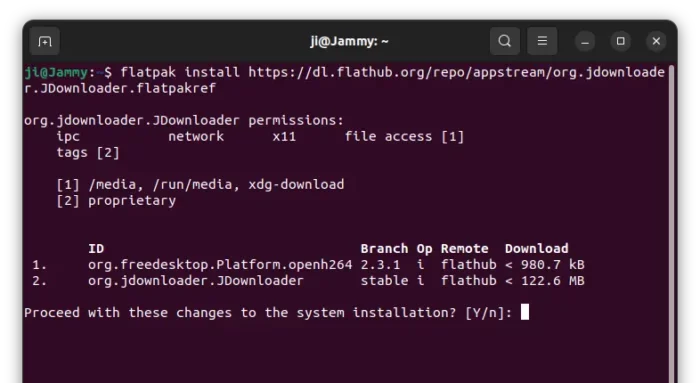Close the terminal window
The width and height of the screenshot is (700, 383).
[656, 41]
